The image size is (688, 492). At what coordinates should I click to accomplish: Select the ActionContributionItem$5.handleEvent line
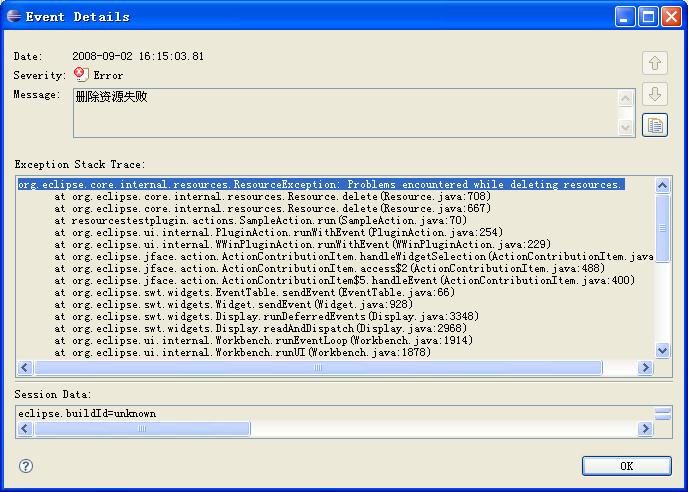(x=344, y=280)
